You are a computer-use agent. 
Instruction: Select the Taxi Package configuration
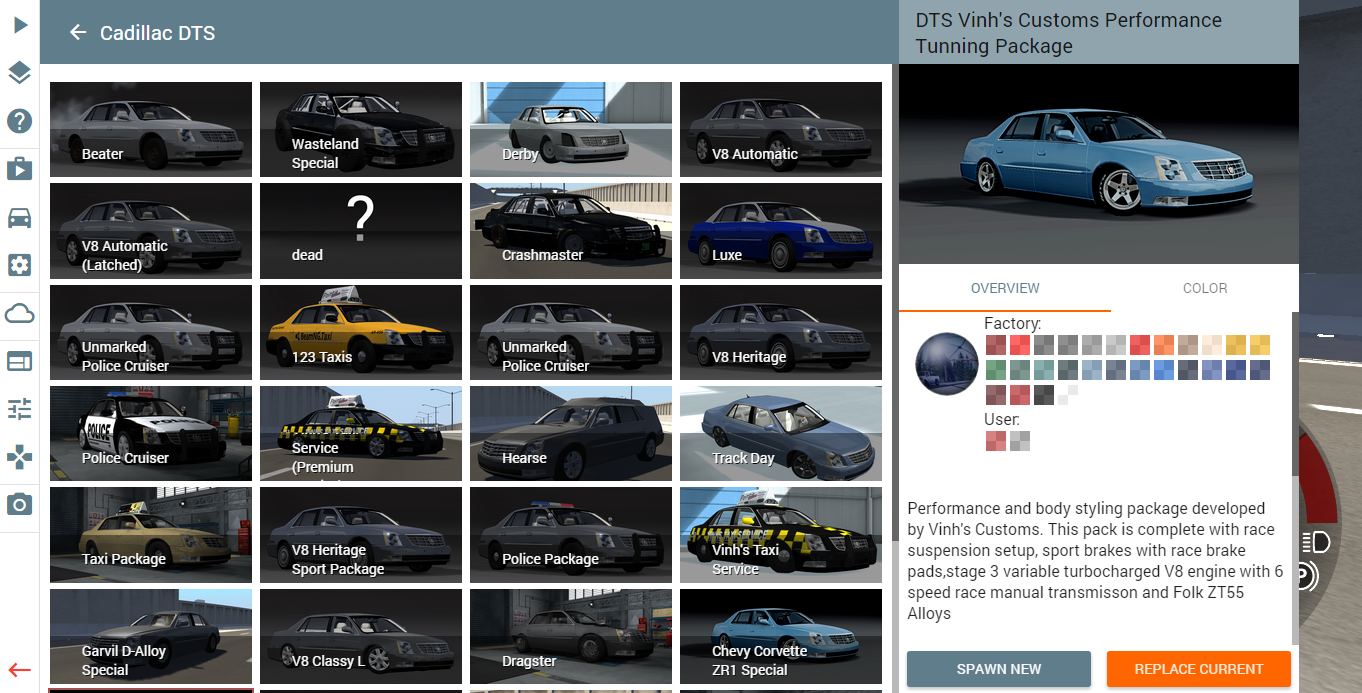151,535
